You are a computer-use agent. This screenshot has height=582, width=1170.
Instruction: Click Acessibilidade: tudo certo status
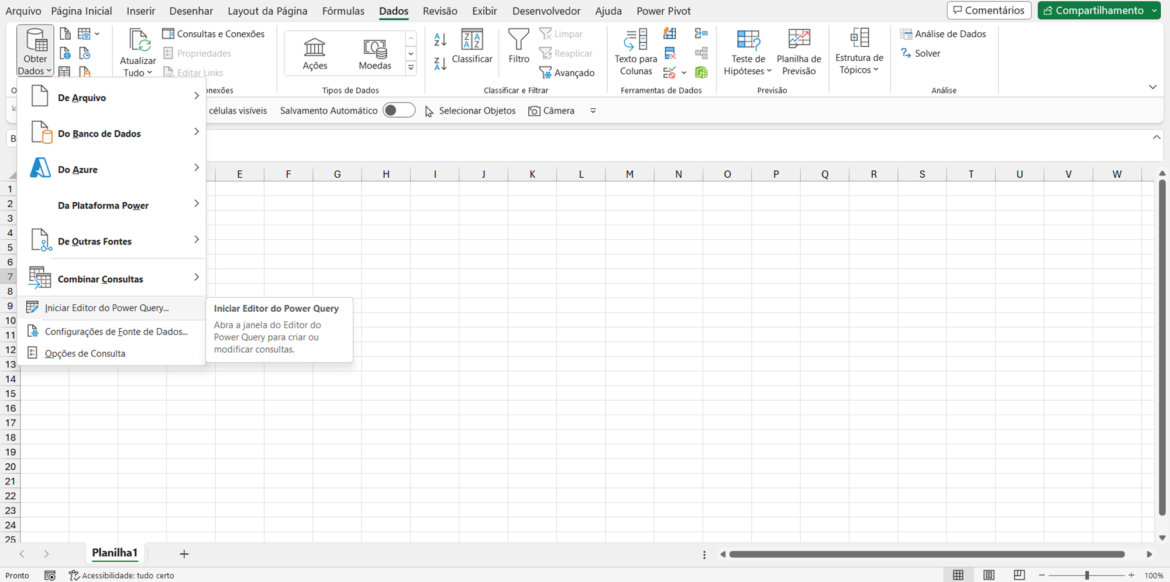tap(122, 575)
